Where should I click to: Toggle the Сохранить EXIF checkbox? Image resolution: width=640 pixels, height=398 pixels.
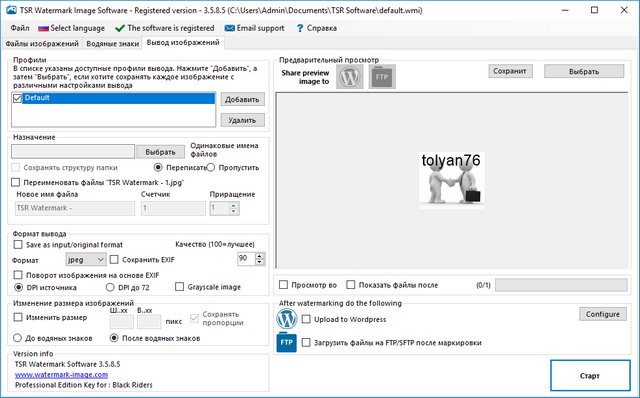point(114,259)
